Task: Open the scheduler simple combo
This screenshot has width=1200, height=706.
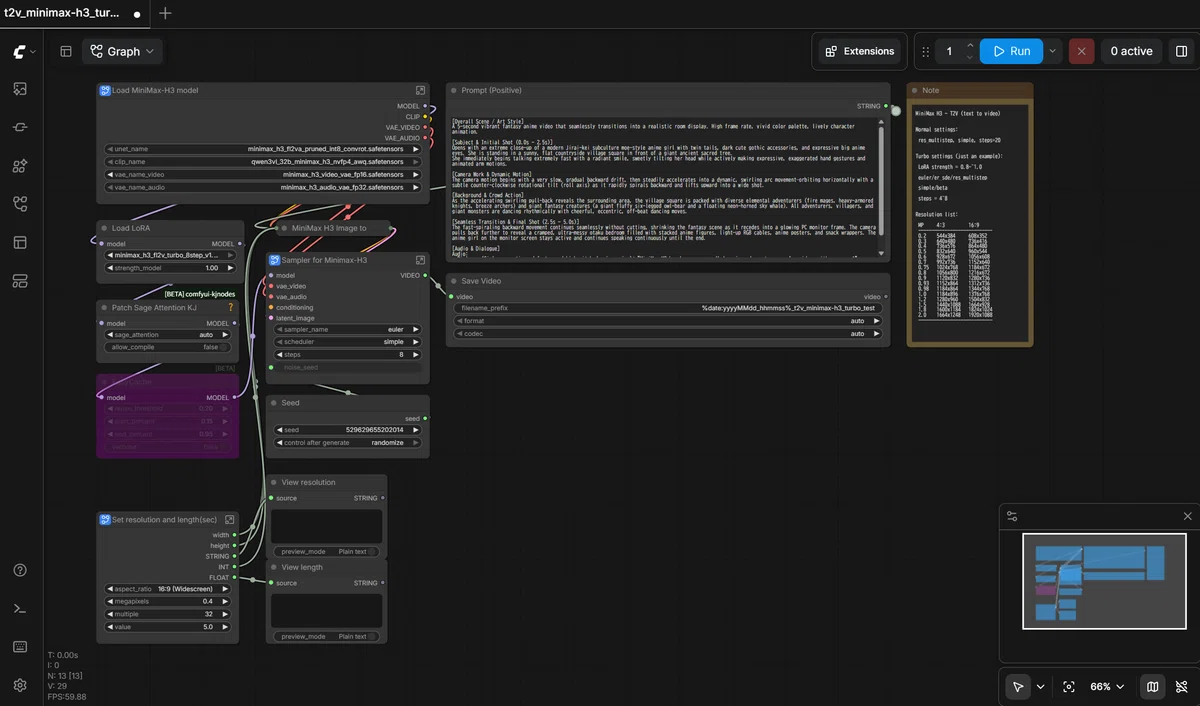Action: pos(346,342)
